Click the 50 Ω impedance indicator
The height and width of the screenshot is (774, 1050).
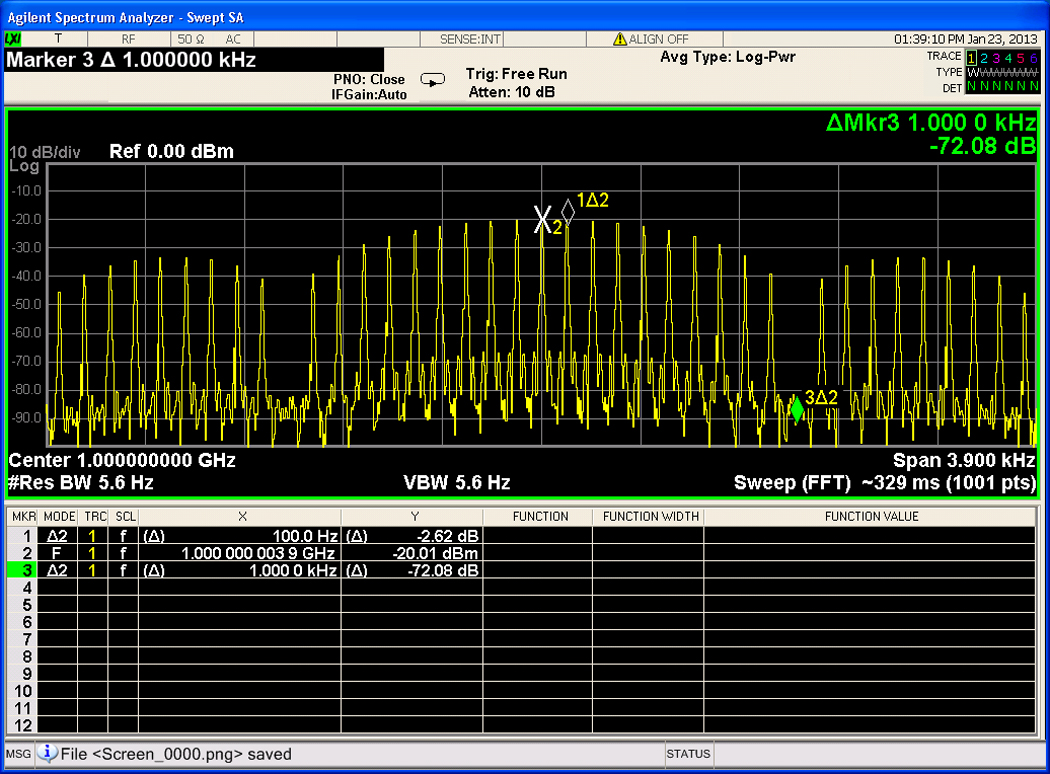click(189, 39)
